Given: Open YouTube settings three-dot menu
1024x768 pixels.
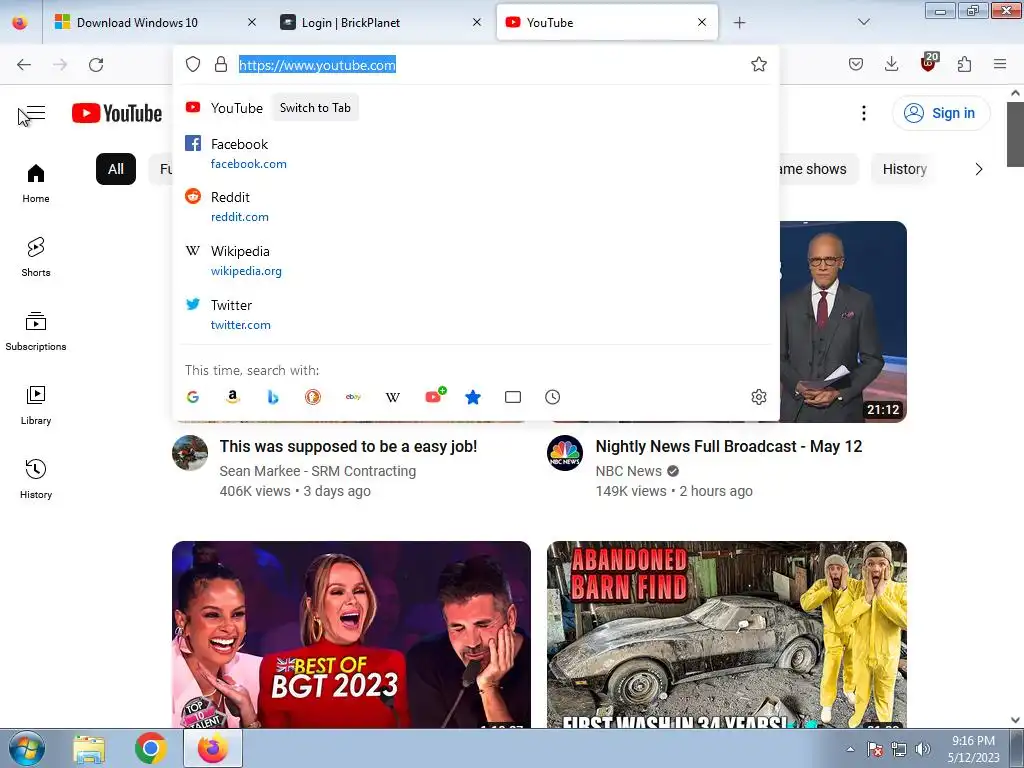Looking at the screenshot, I should click(863, 114).
